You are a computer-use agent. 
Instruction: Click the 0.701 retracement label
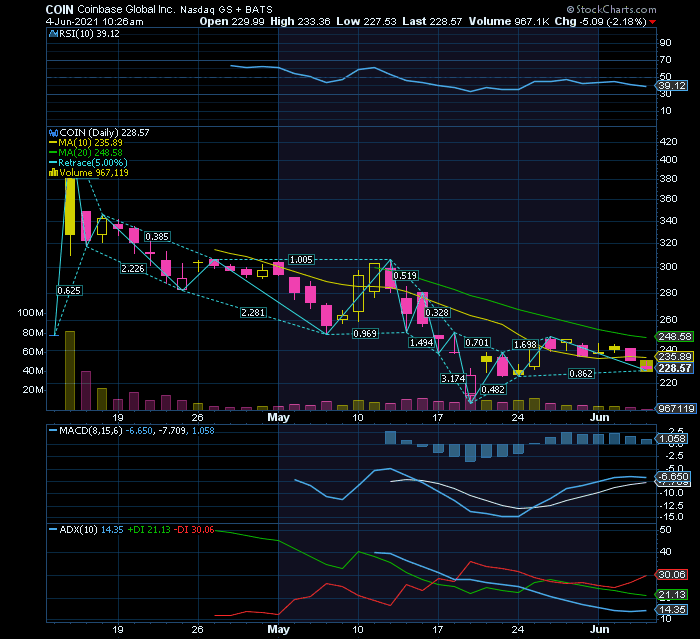tap(477, 342)
